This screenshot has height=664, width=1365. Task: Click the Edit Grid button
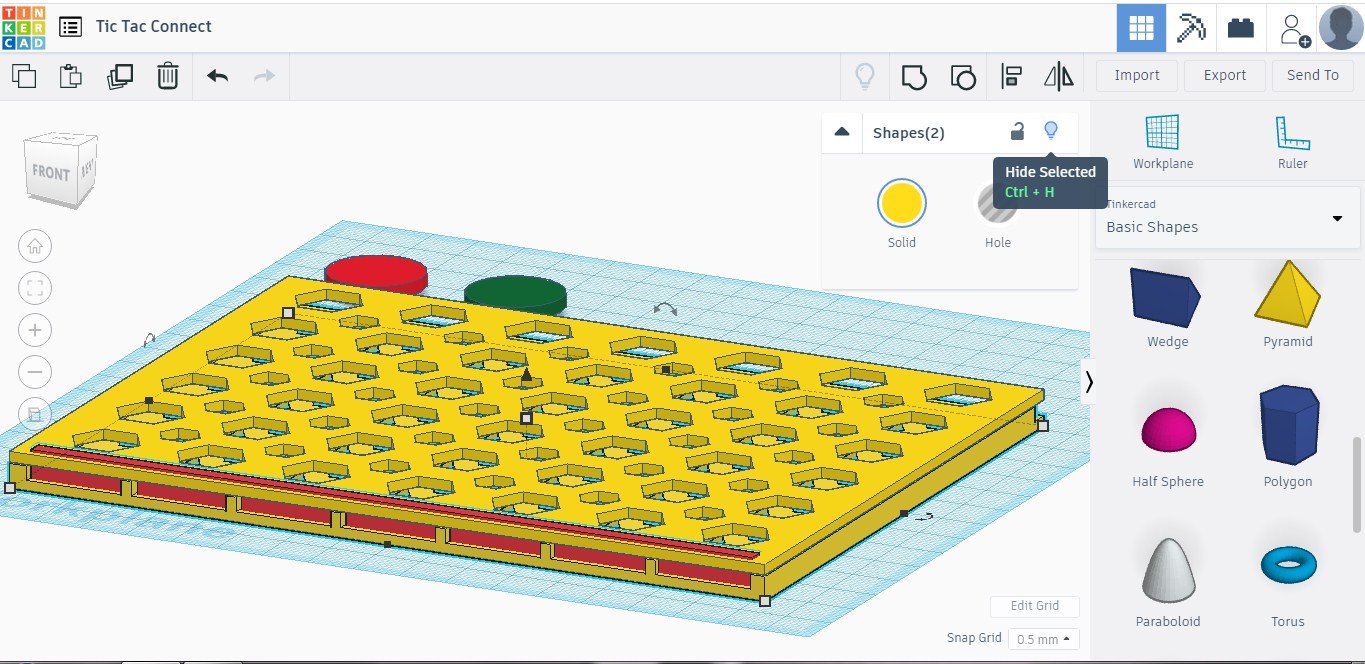pos(1034,606)
